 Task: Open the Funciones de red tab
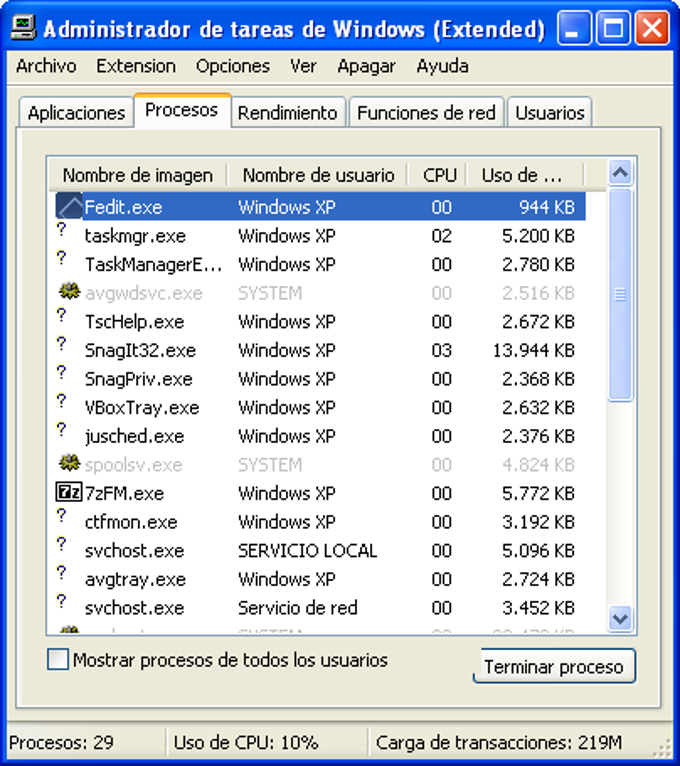coord(426,113)
